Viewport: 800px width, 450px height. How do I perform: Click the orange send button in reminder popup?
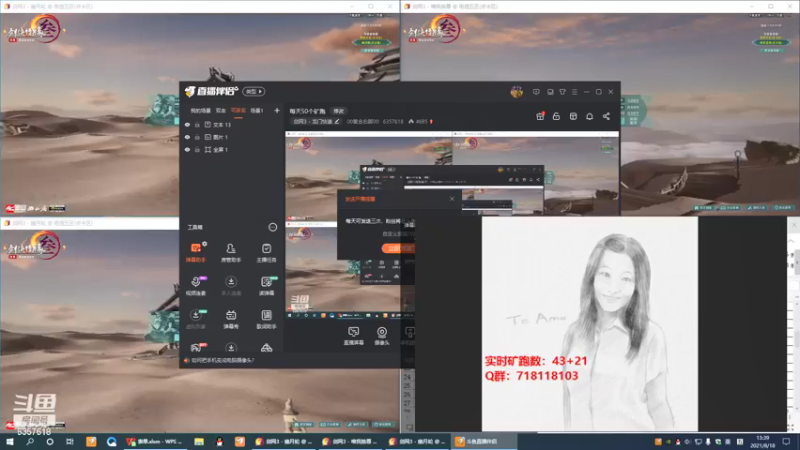[398, 248]
